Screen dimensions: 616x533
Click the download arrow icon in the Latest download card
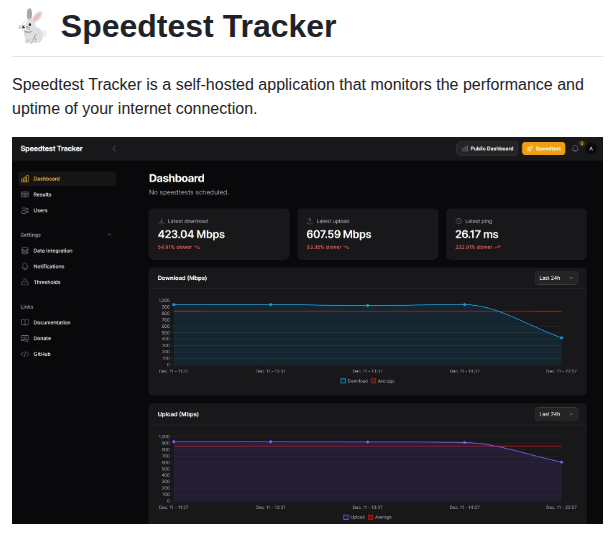click(161, 221)
